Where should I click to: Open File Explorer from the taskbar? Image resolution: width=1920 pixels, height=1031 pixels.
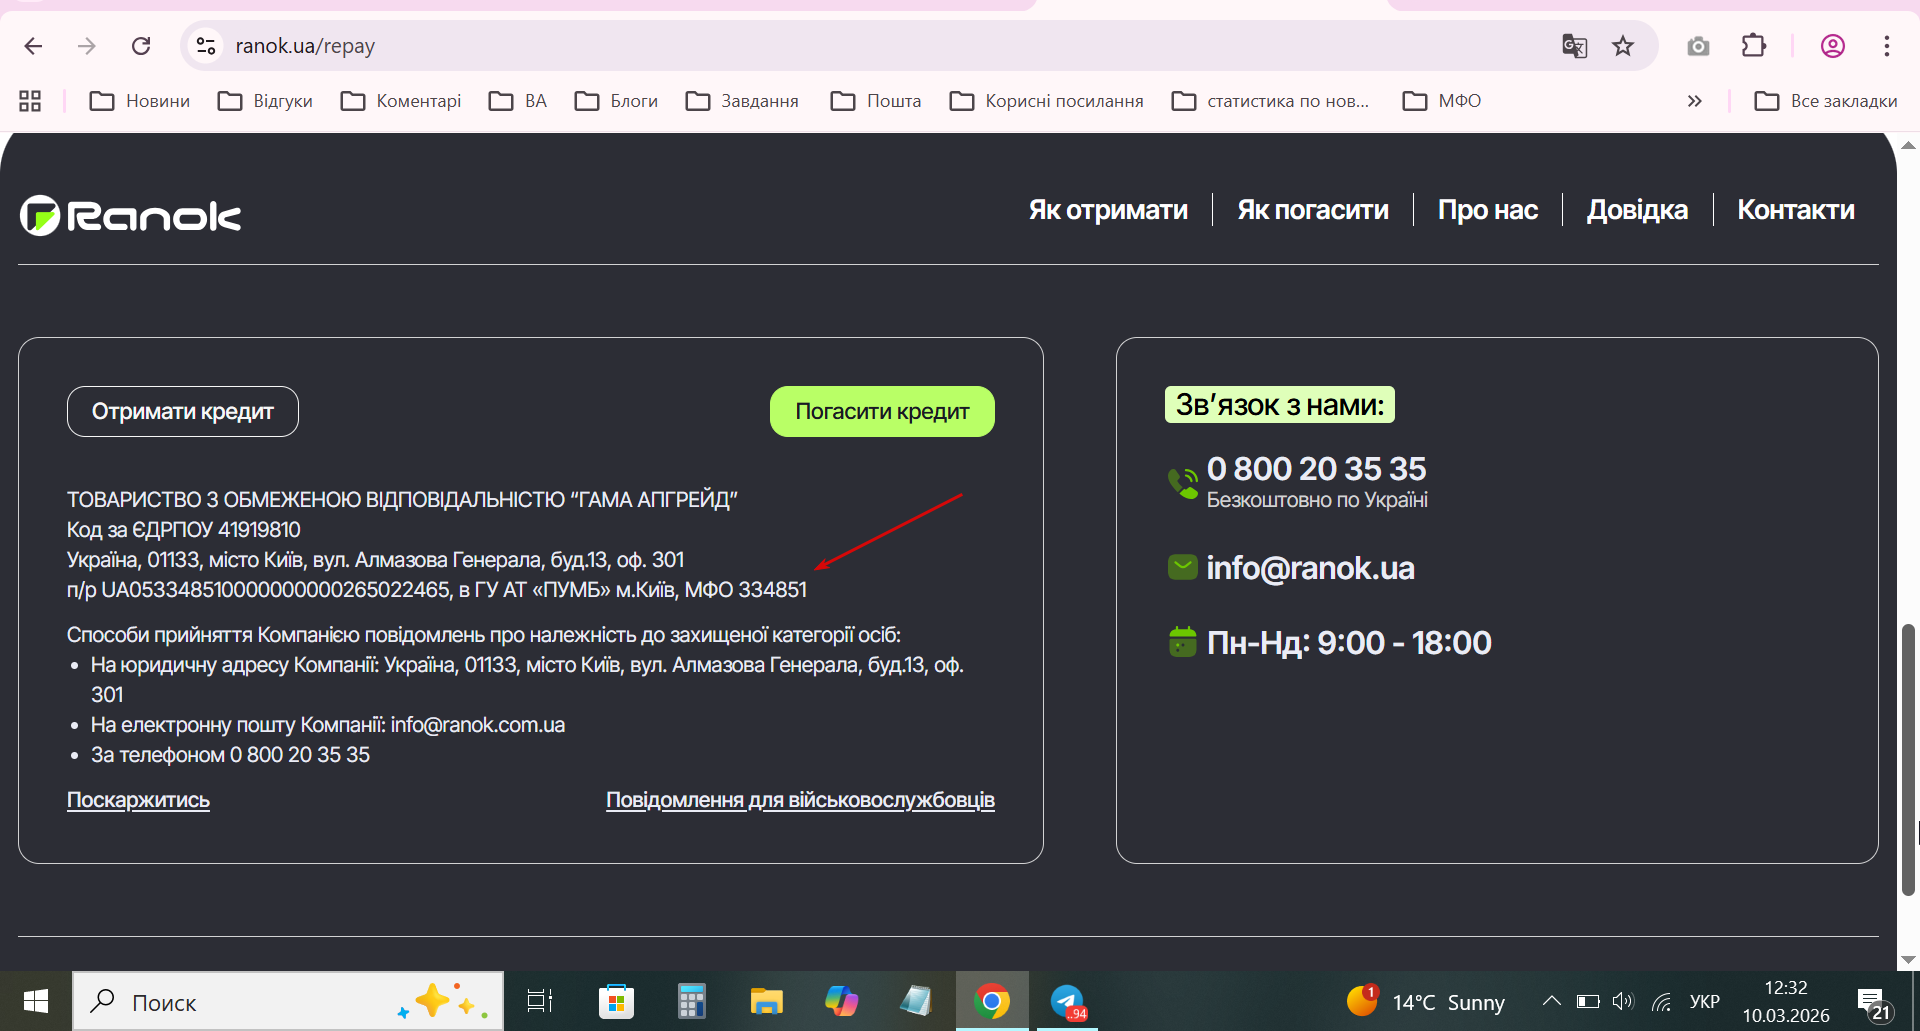click(x=766, y=1001)
